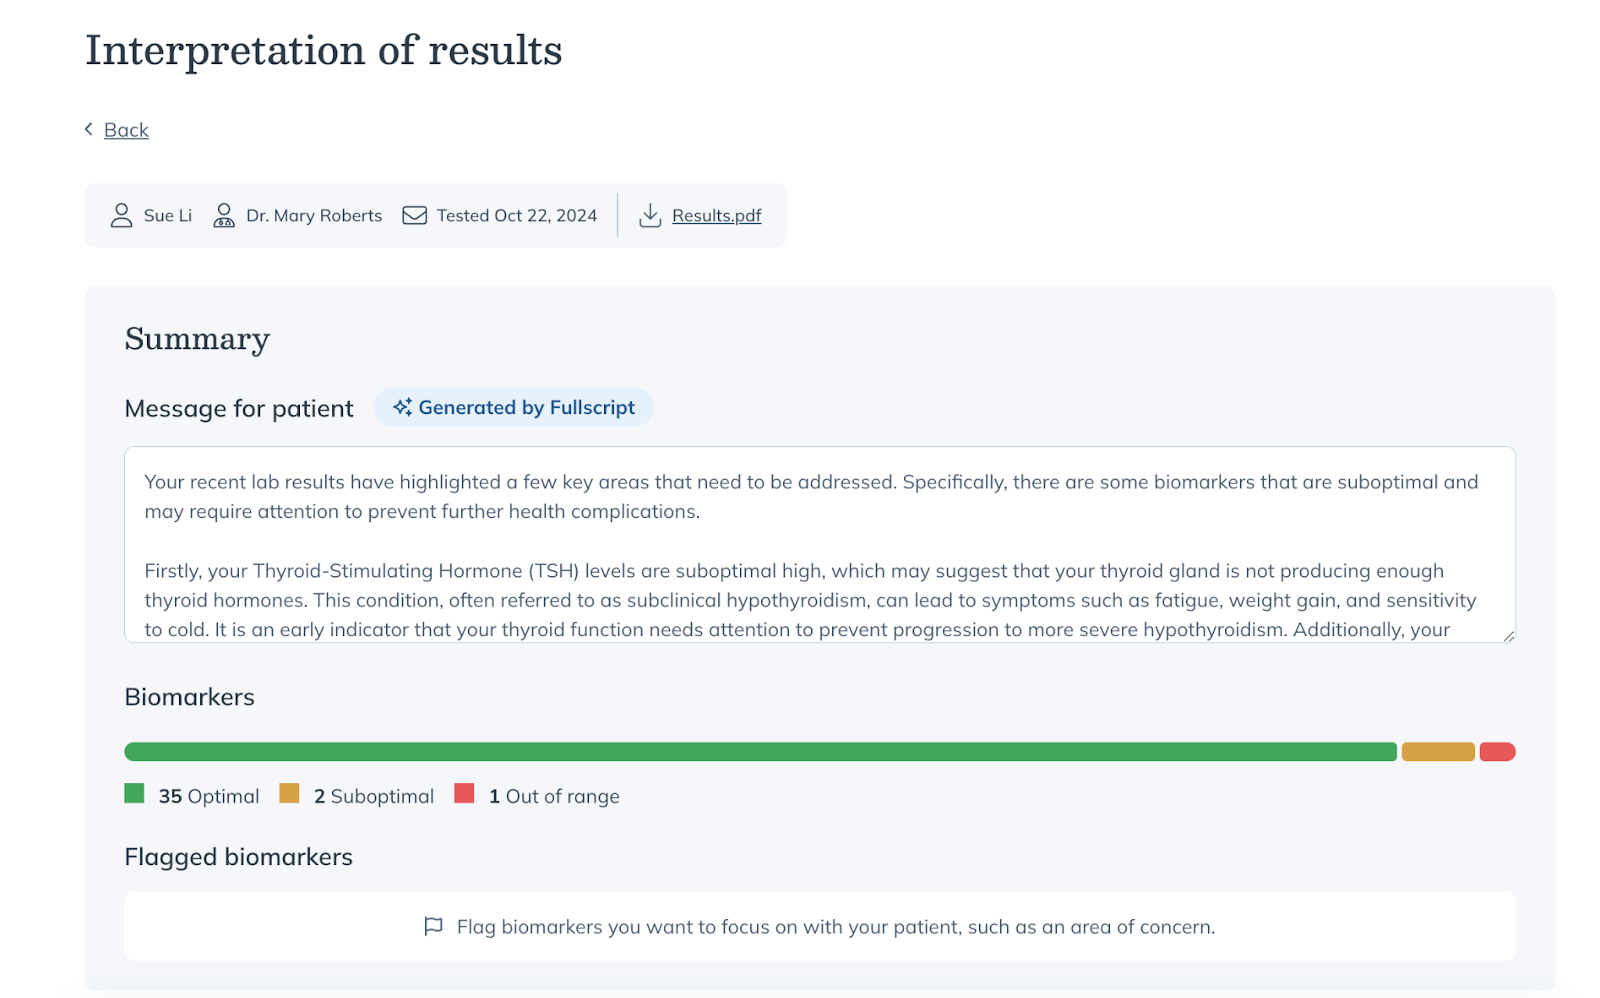Navigate back using the Back link

pos(125,129)
